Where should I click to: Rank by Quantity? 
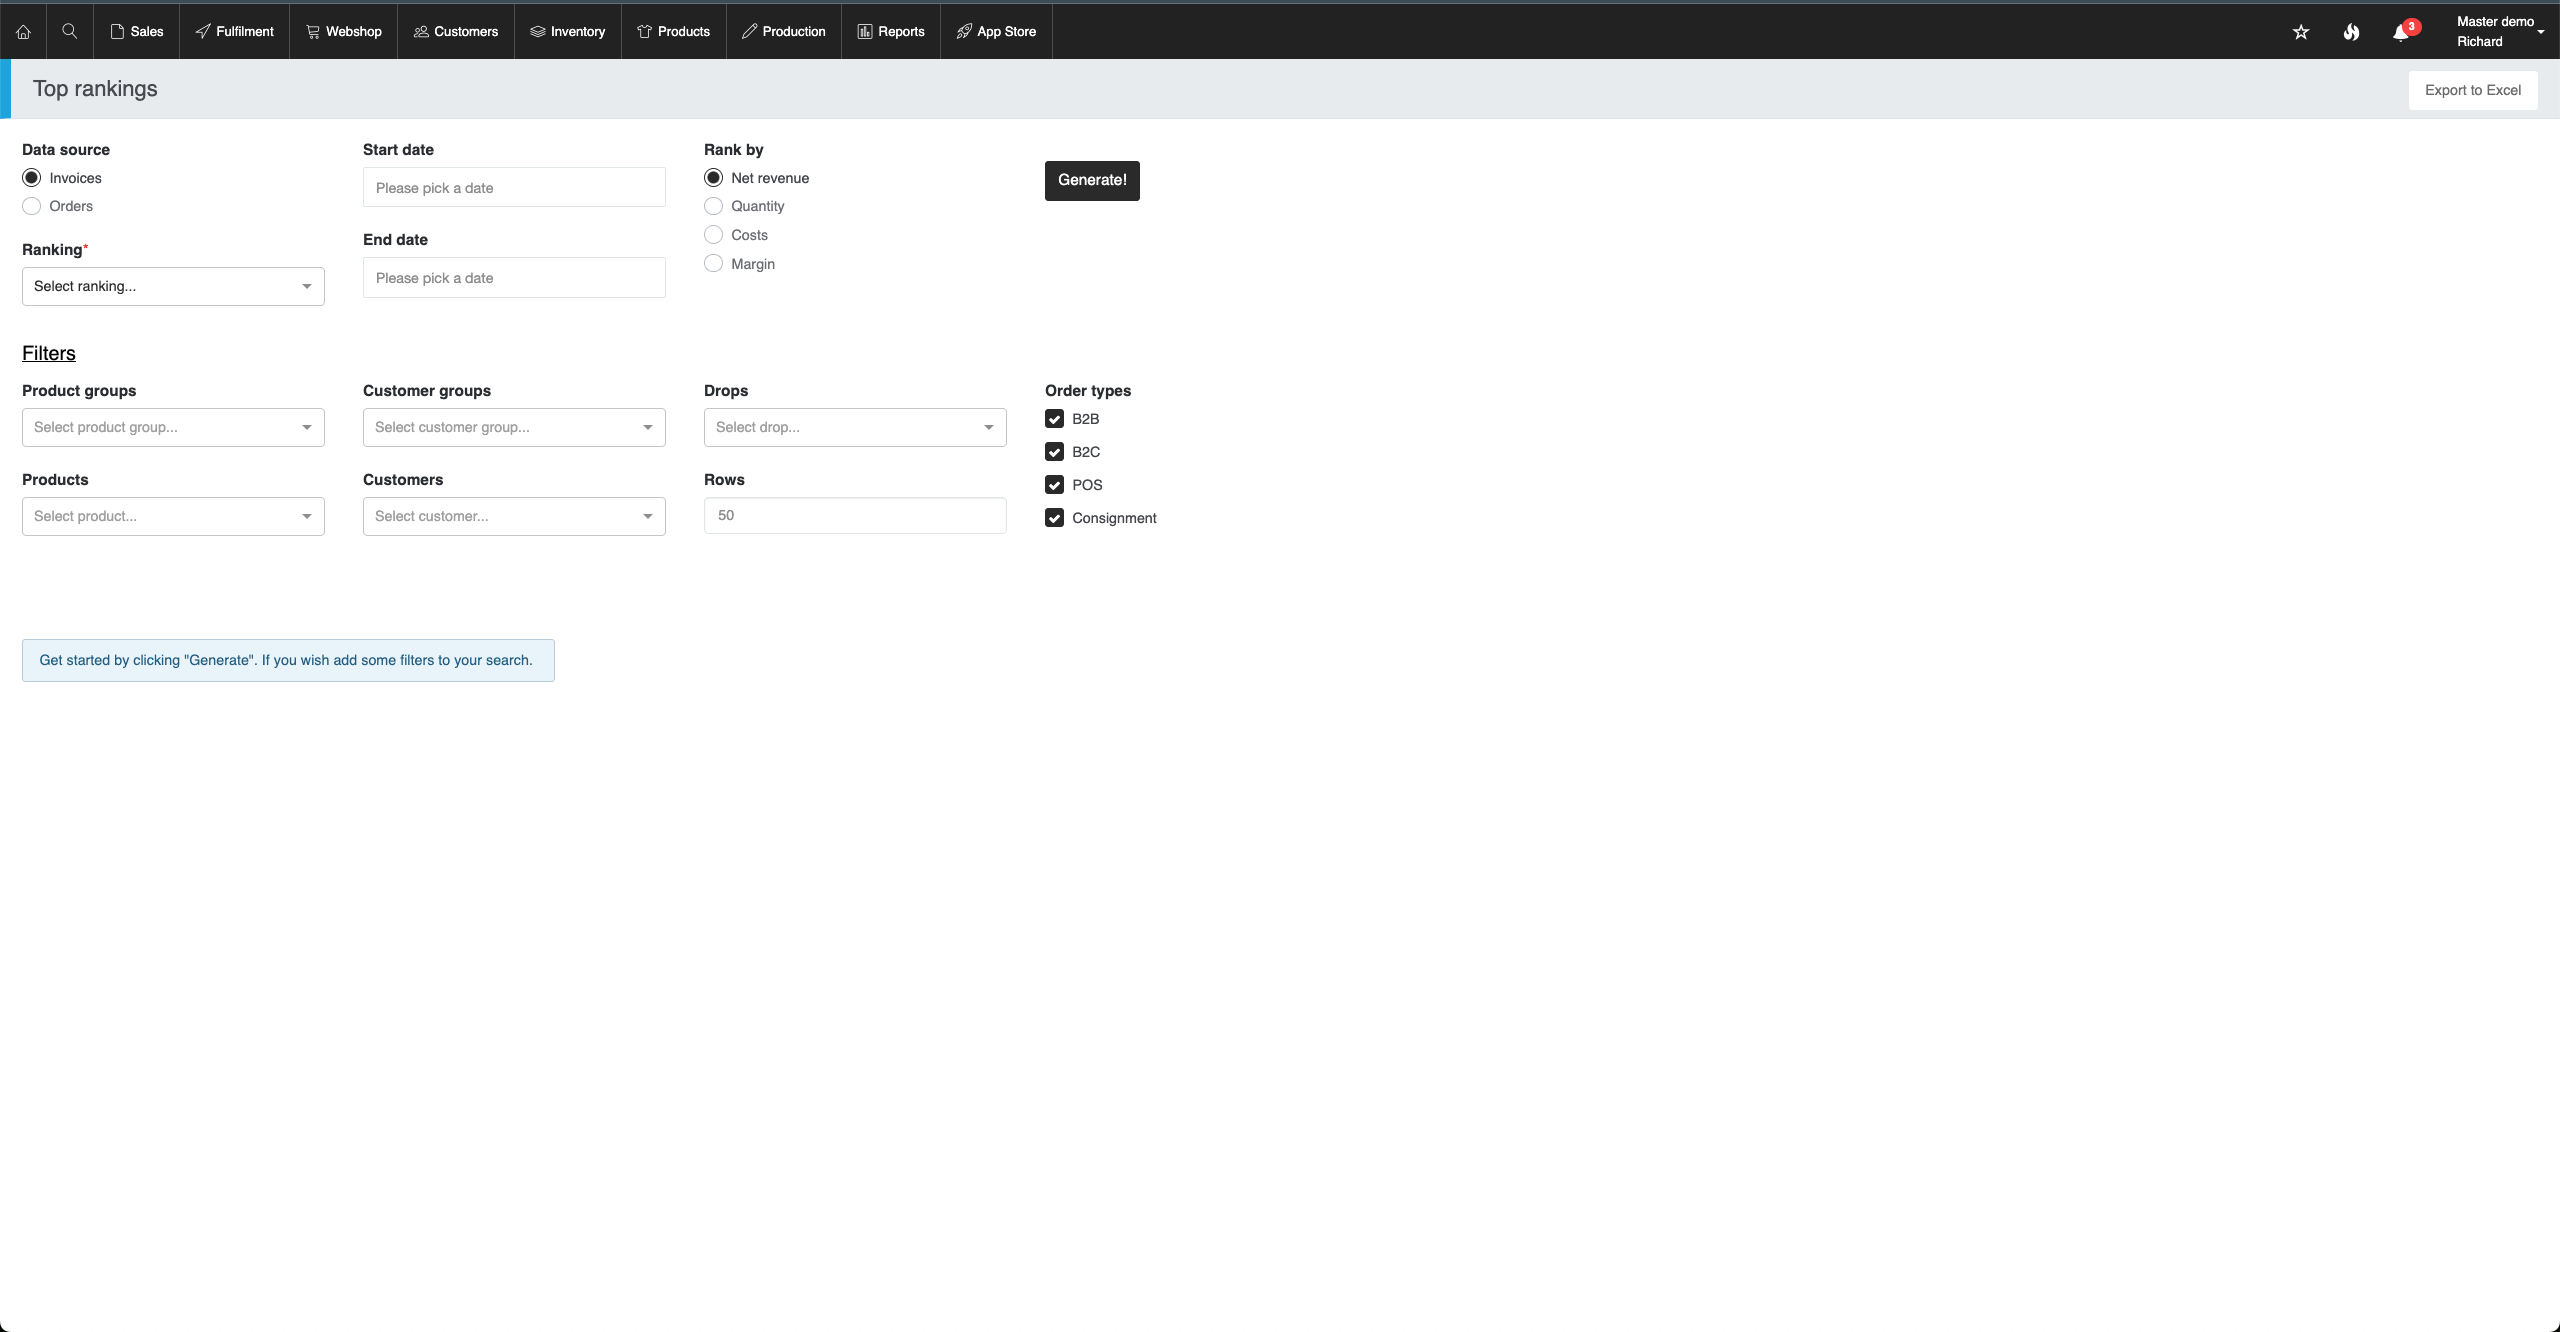click(x=713, y=206)
